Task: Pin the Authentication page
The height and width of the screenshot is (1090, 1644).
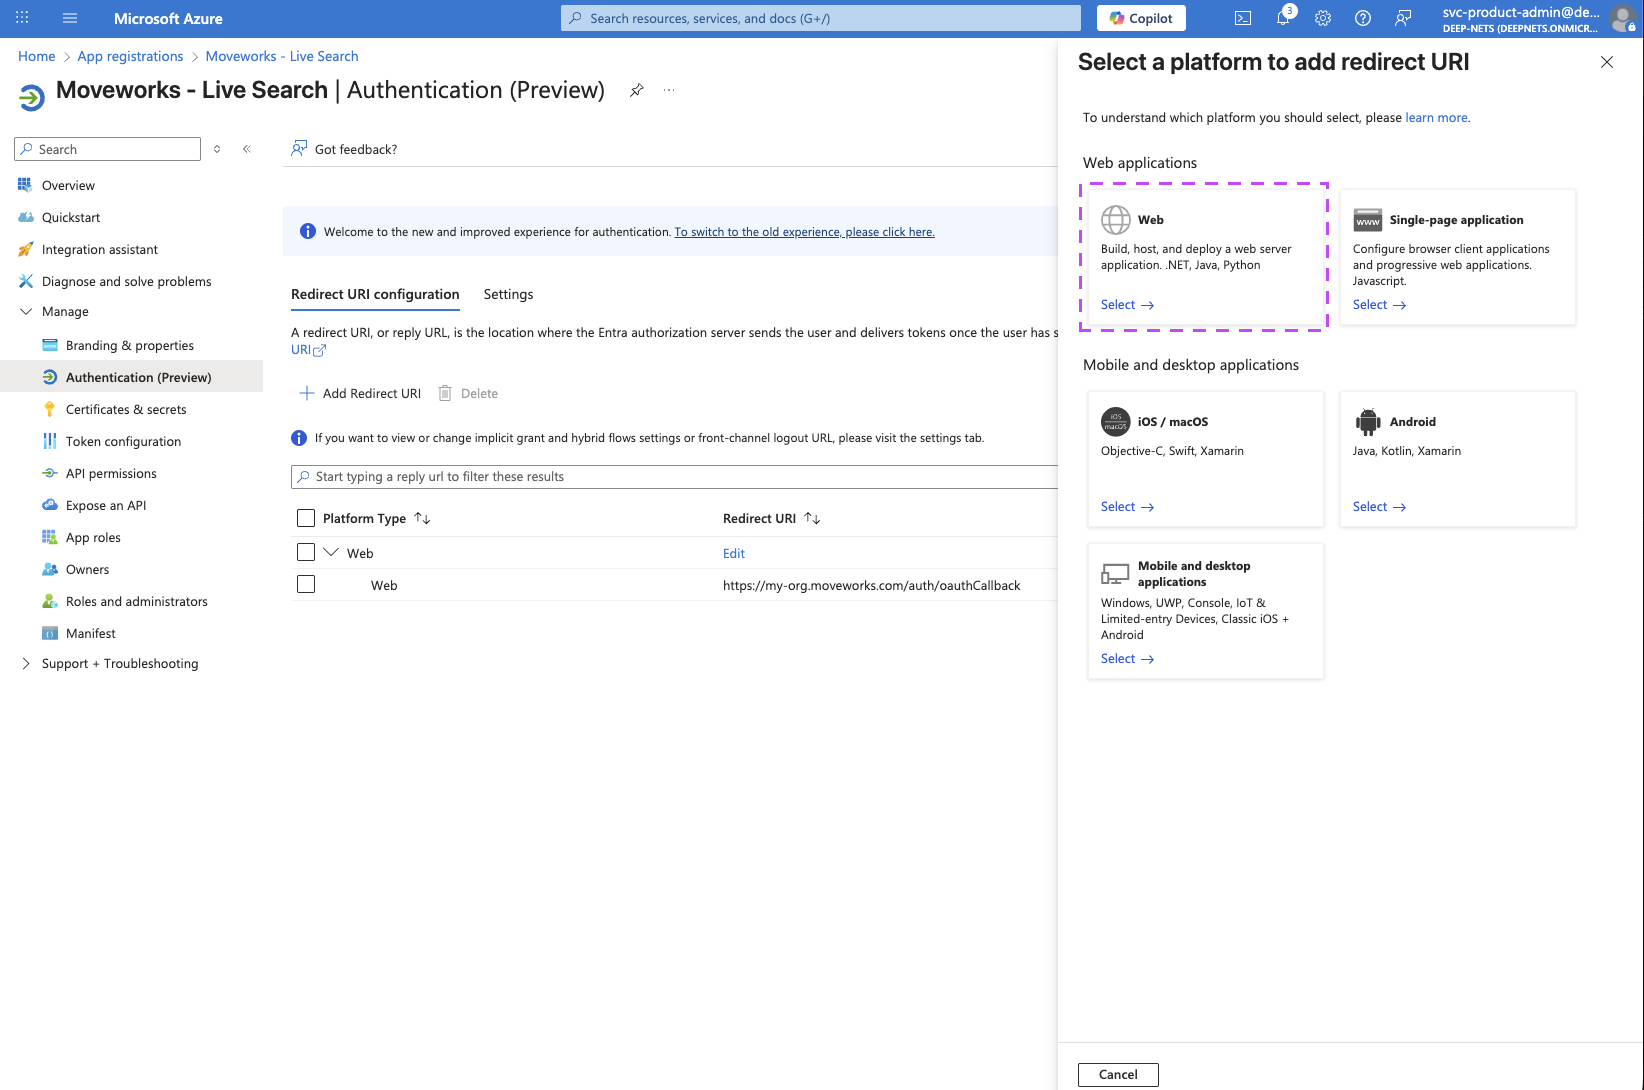Action: [636, 90]
